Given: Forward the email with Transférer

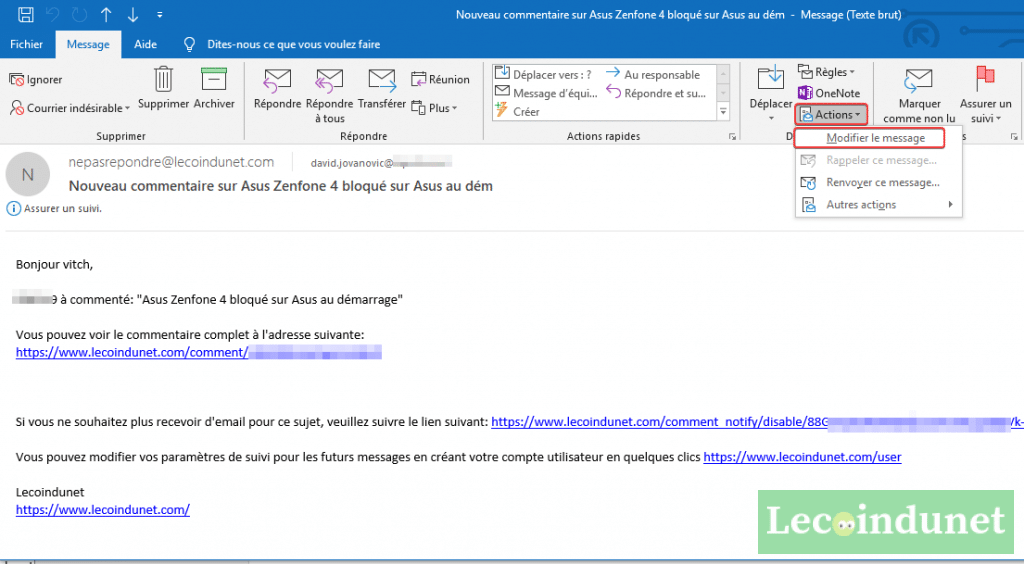Looking at the screenshot, I should coord(381,80).
